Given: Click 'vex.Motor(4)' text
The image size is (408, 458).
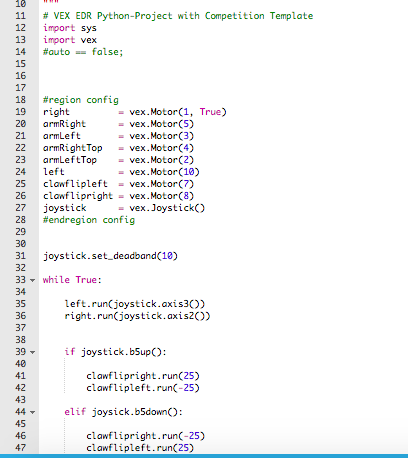Looking at the screenshot, I should click(x=162, y=148).
